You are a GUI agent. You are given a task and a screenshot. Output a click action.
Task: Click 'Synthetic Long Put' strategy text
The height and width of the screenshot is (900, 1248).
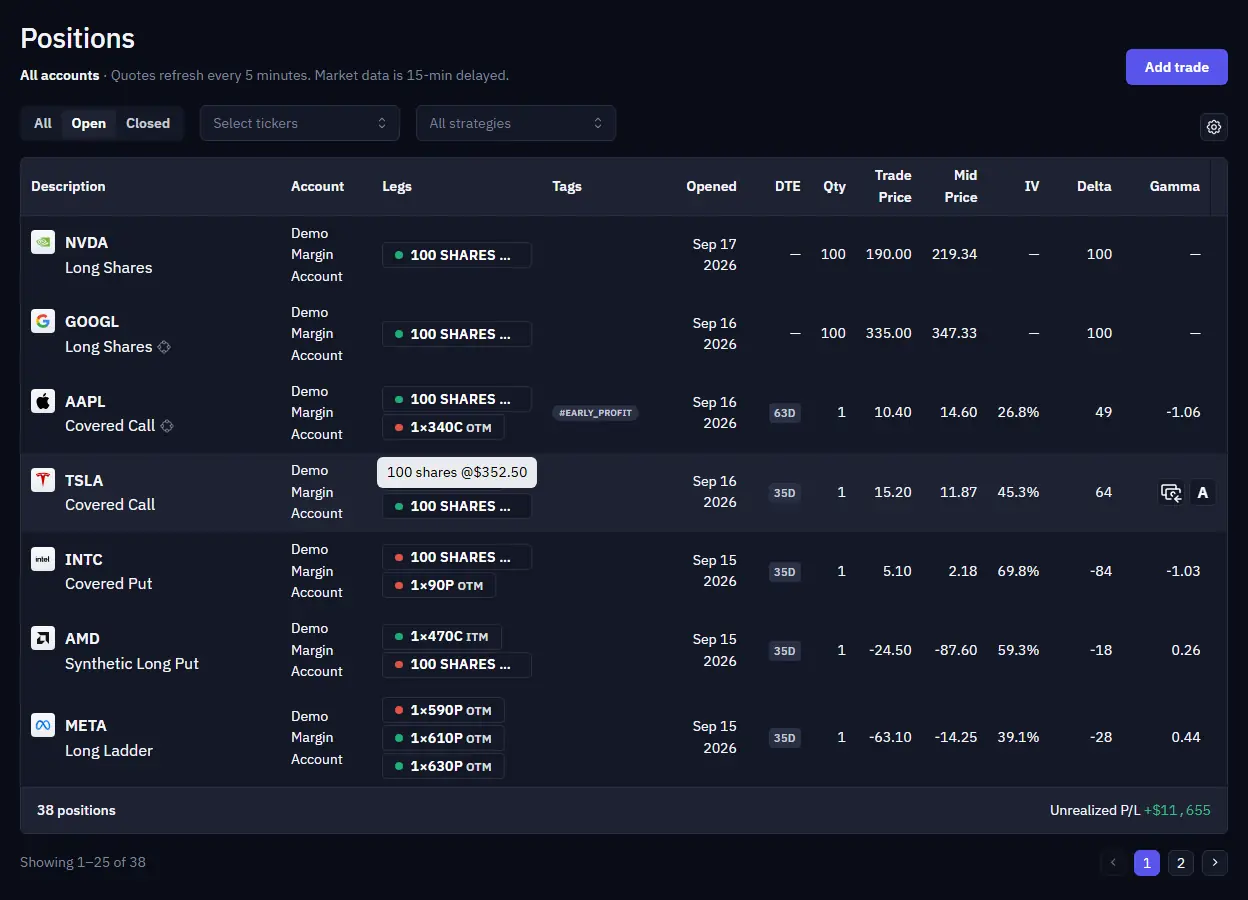132,663
